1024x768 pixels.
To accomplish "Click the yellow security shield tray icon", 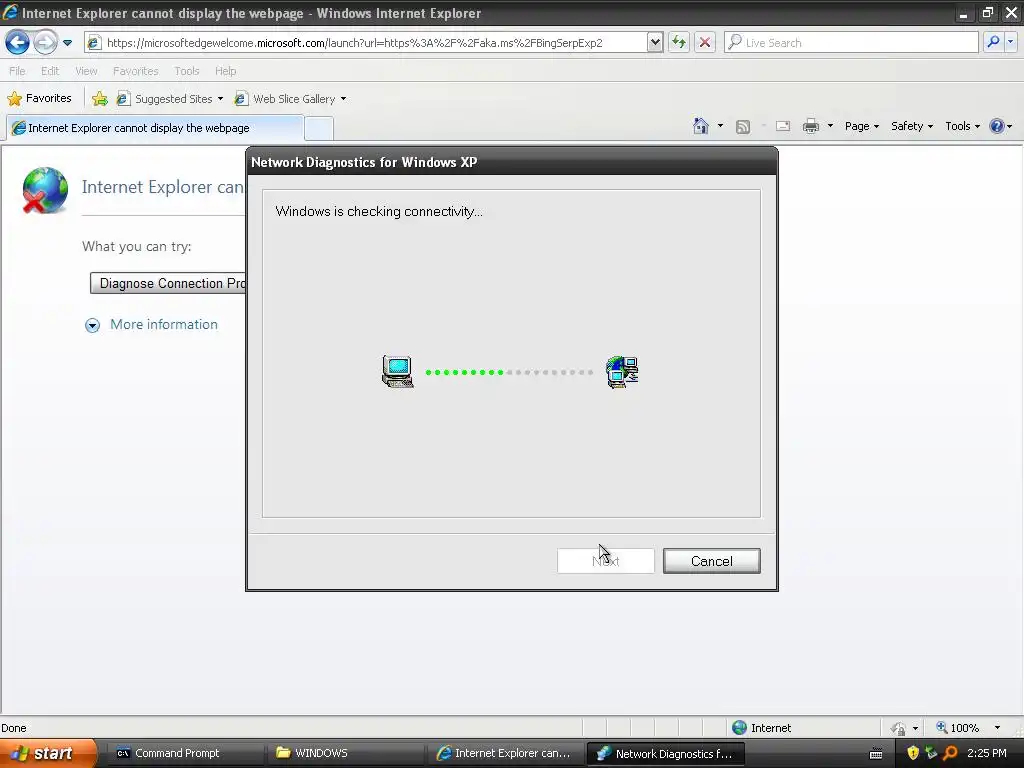I will click(x=913, y=753).
